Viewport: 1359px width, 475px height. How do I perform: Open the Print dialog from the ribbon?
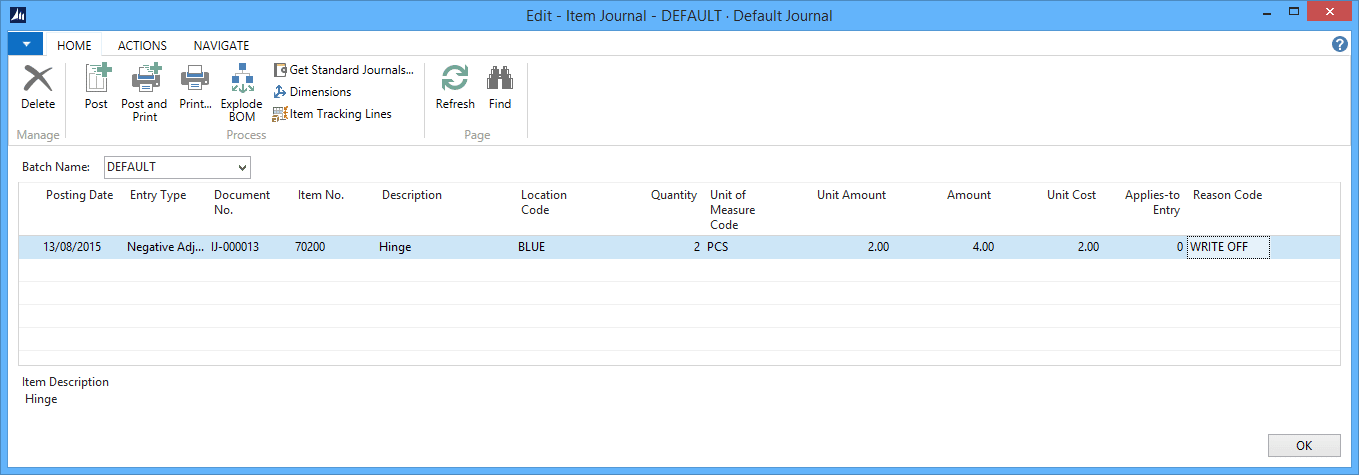195,80
